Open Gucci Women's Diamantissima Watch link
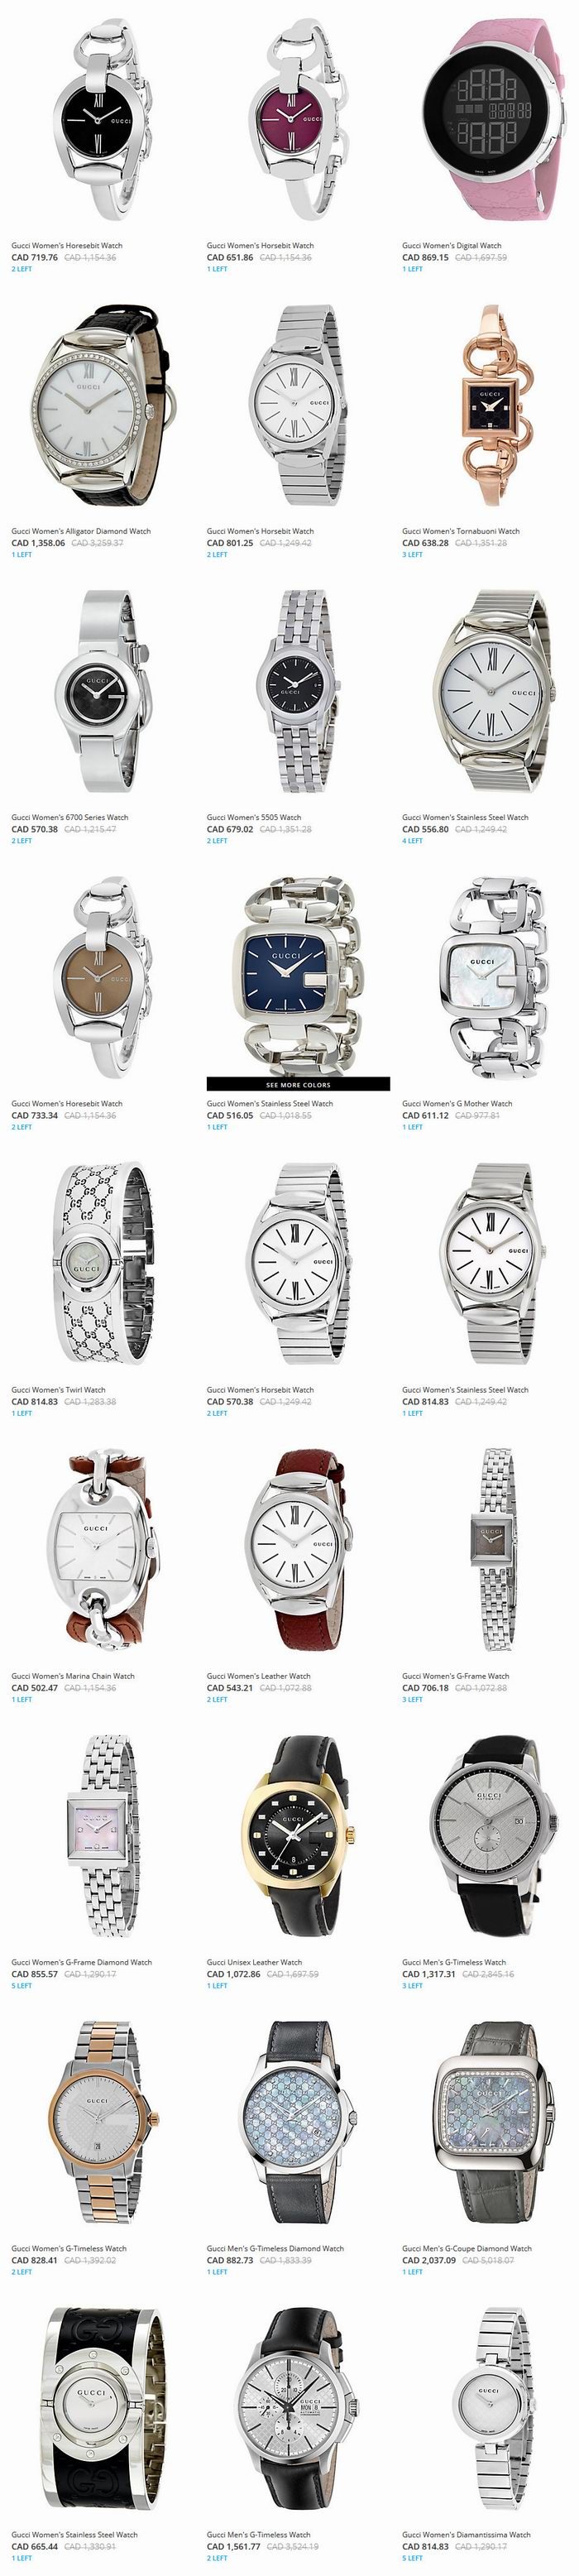Image resolution: width=579 pixels, height=2576 pixels. [466, 2533]
